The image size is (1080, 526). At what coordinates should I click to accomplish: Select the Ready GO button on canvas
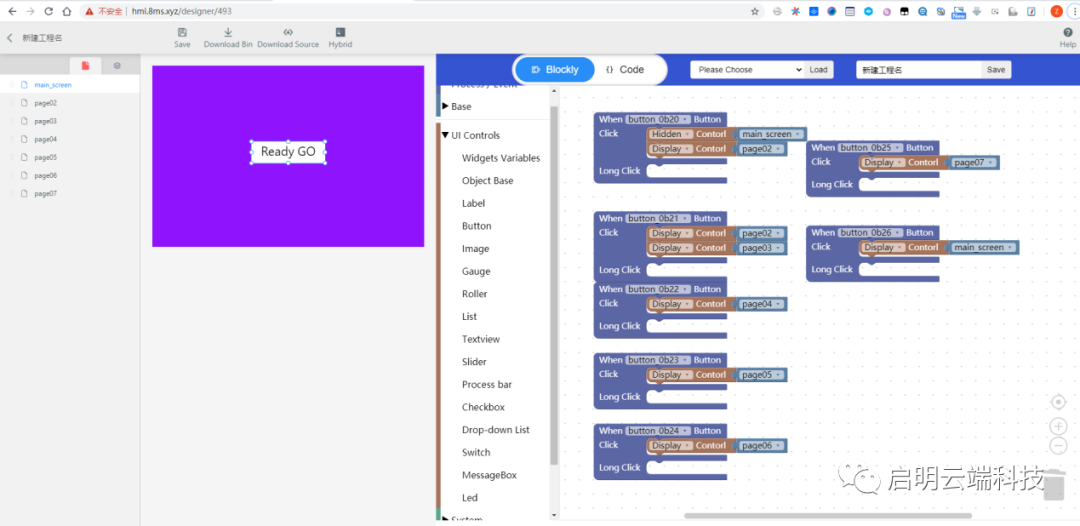(x=288, y=152)
